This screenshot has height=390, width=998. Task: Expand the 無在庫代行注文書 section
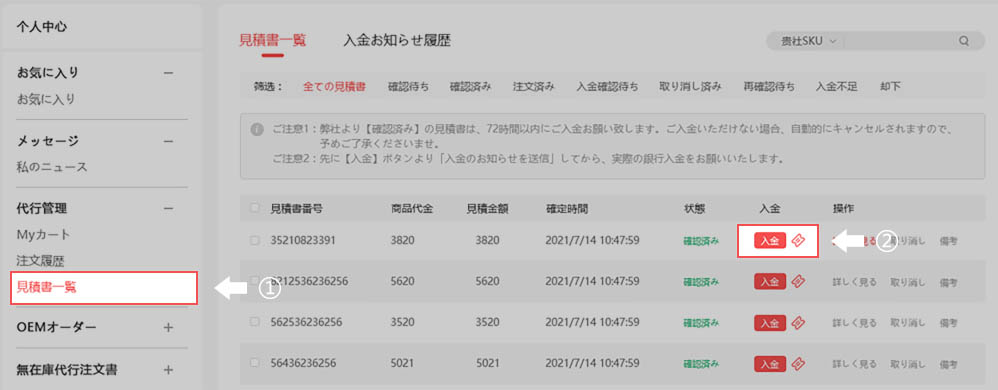[168, 370]
